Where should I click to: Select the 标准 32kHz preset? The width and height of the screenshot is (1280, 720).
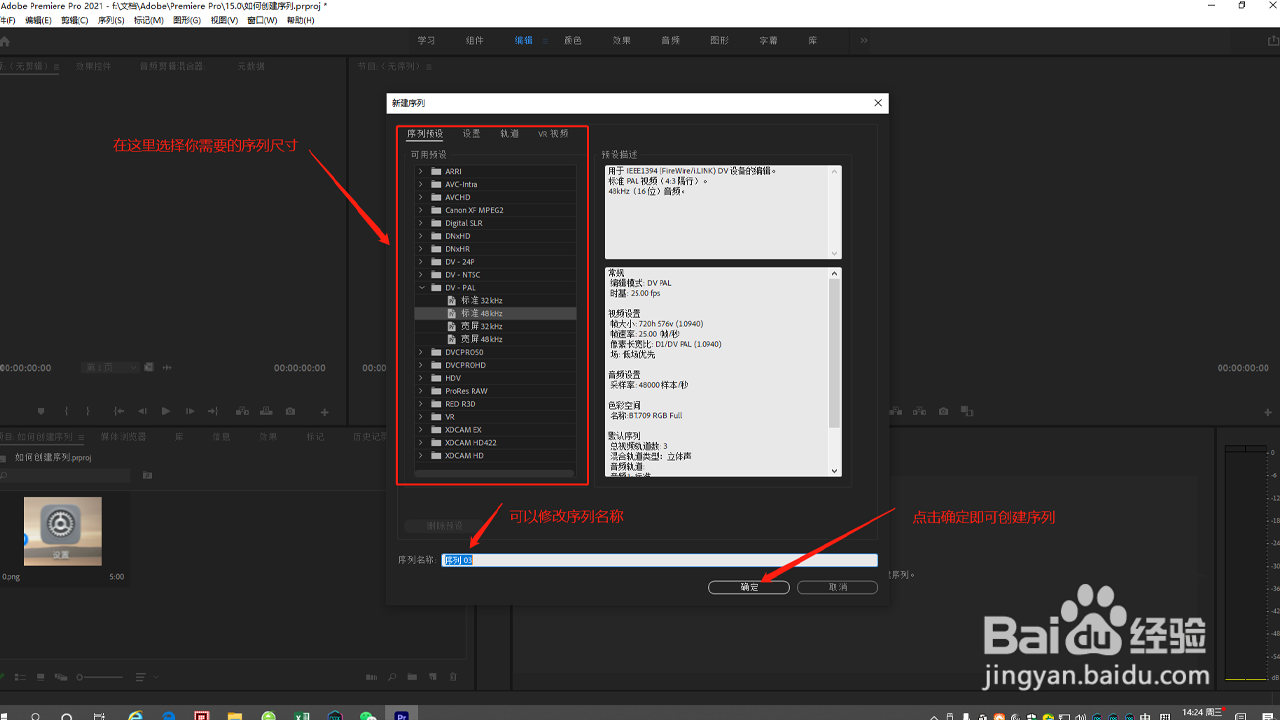coord(482,300)
